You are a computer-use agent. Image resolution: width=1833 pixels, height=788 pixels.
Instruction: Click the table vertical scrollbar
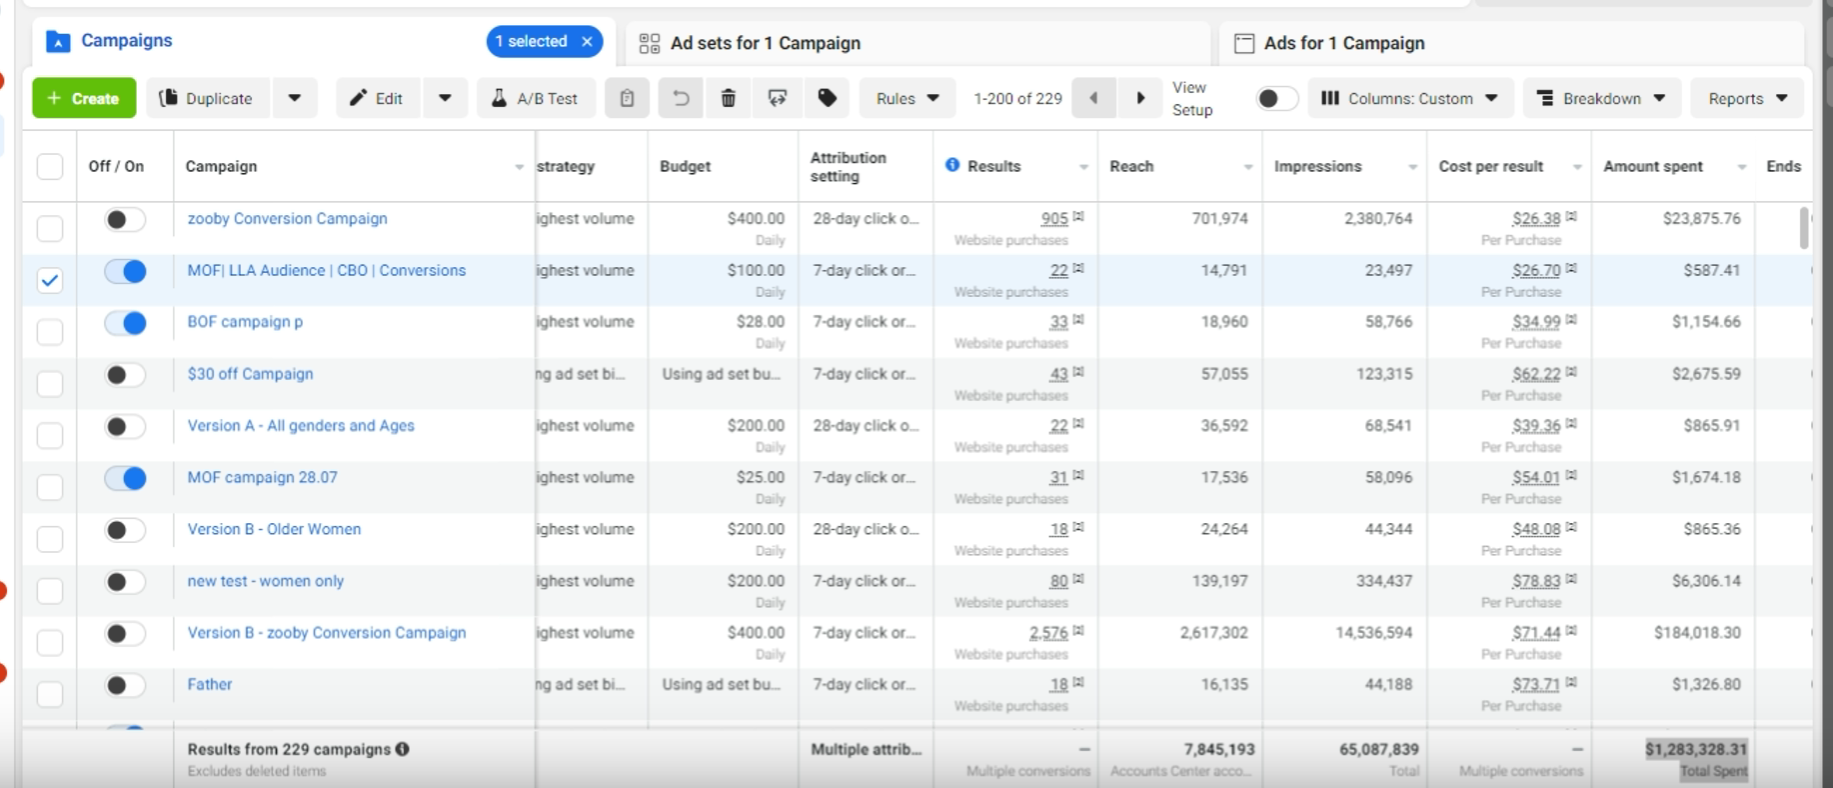coord(1804,228)
